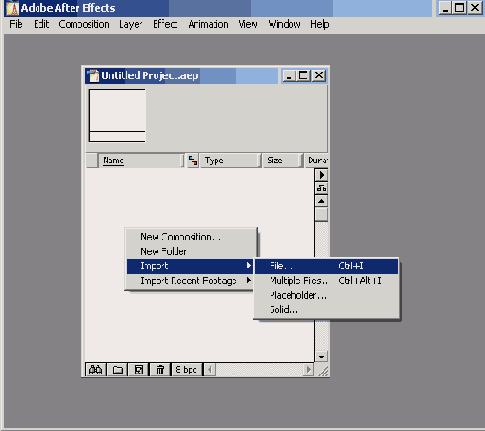The height and width of the screenshot is (431, 485).
Task: Maximize the Untitled Project window
Action: [x=303, y=76]
